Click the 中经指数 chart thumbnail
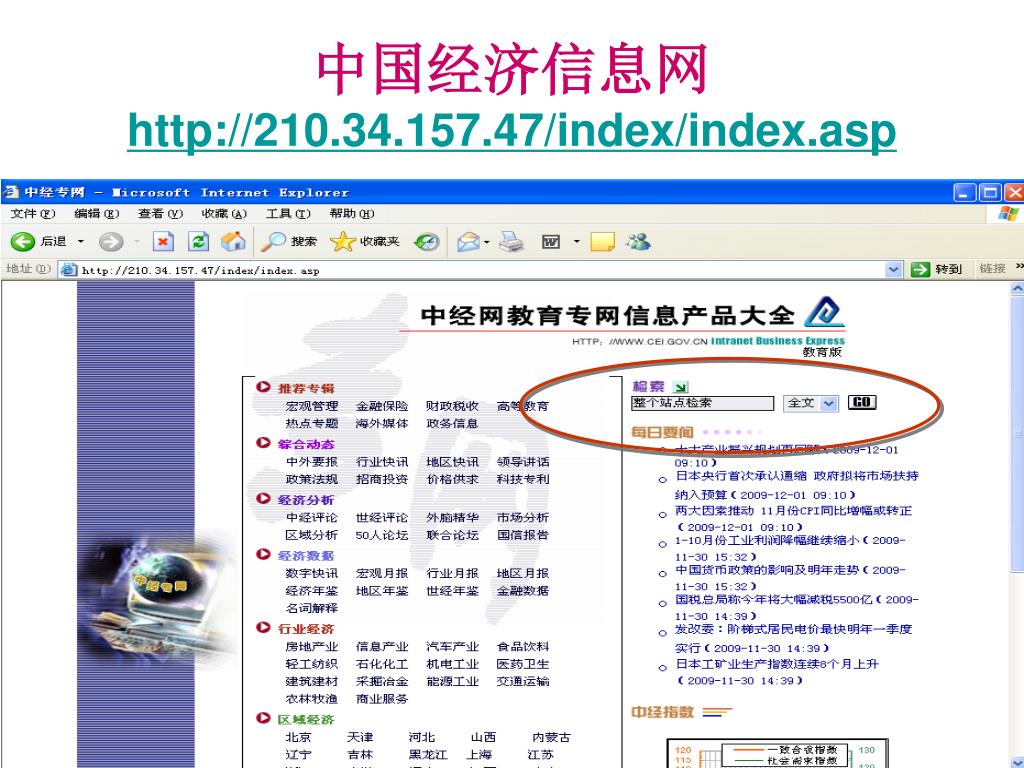The image size is (1024, 768). click(777, 754)
